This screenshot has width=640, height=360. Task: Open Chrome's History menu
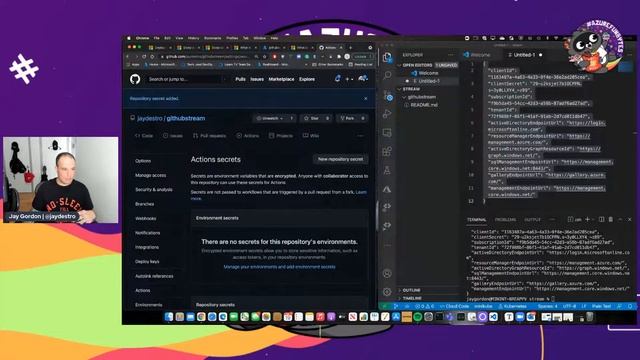click(193, 38)
